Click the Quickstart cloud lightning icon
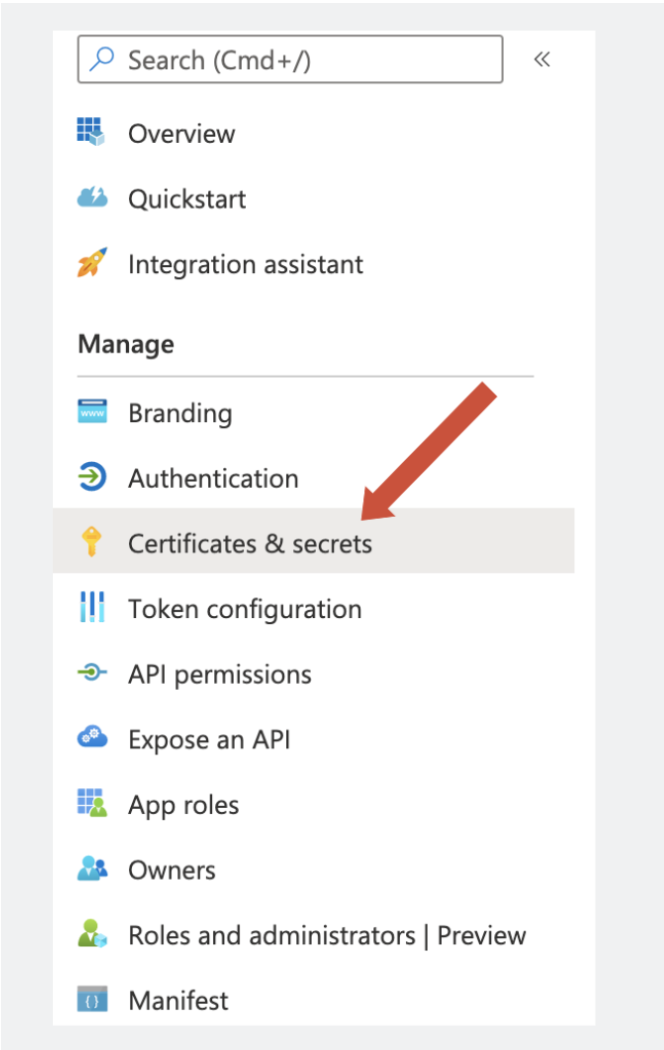The width and height of the screenshot is (664, 1050). coord(92,198)
